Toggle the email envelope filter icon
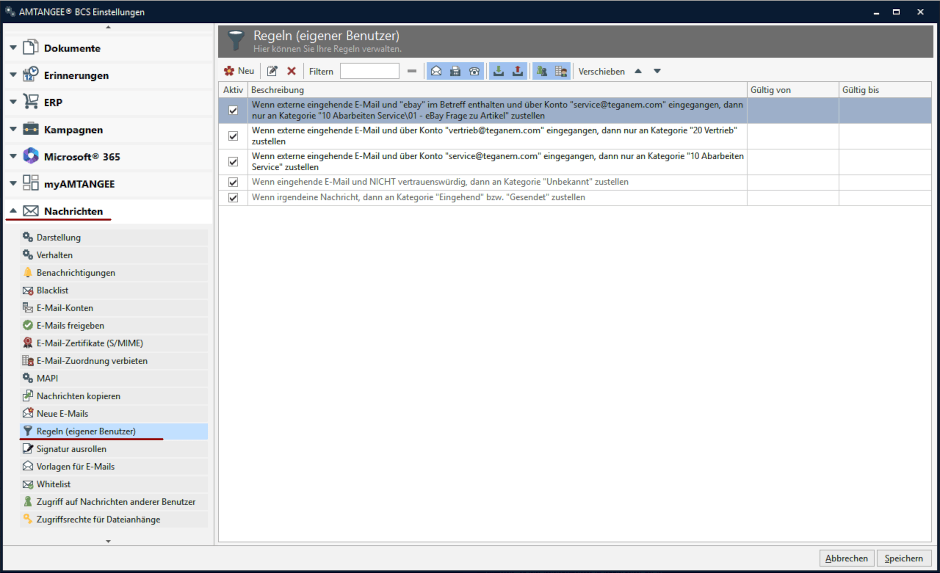The image size is (940, 573). (x=436, y=71)
